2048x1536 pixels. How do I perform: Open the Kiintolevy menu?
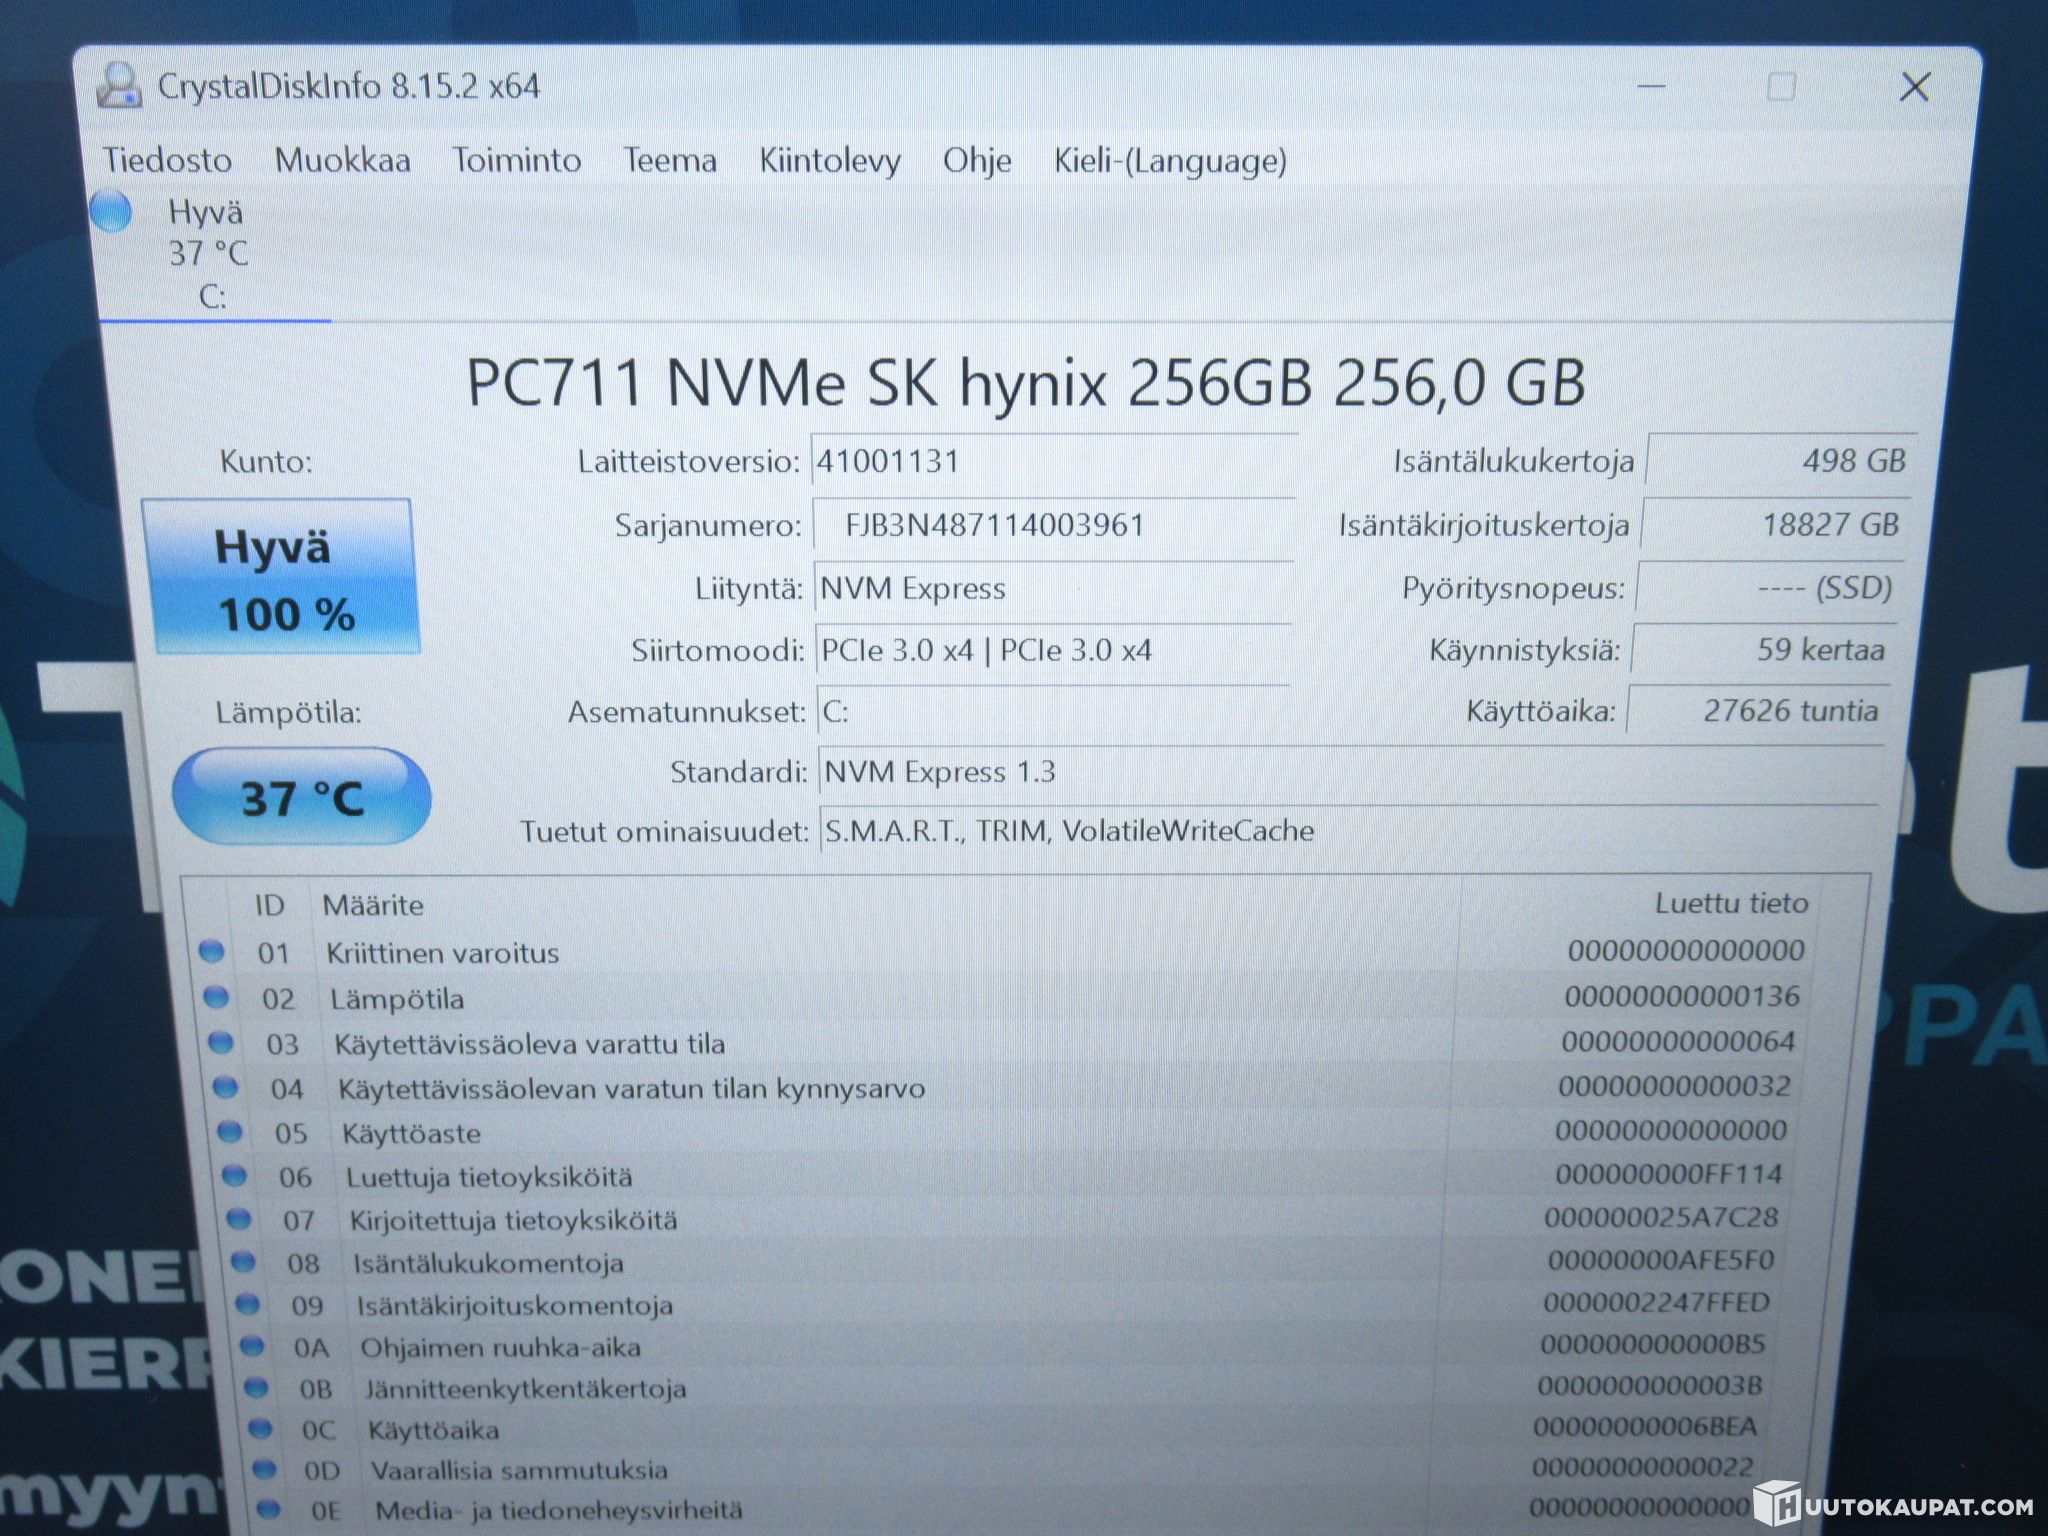point(830,161)
